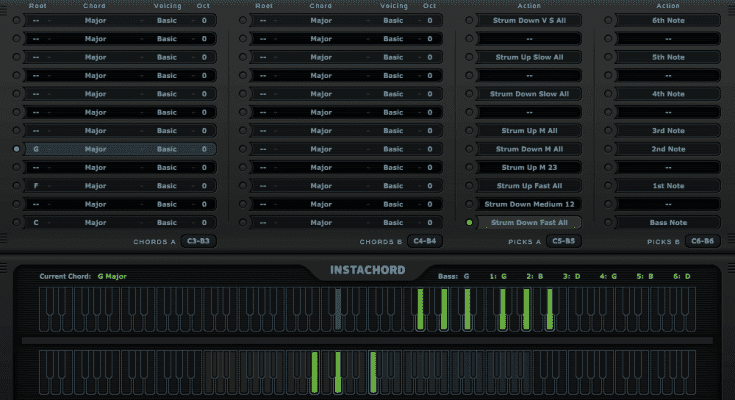735x400 pixels.
Task: Click the LED beside Strum Down V S All
Action: pos(468,20)
